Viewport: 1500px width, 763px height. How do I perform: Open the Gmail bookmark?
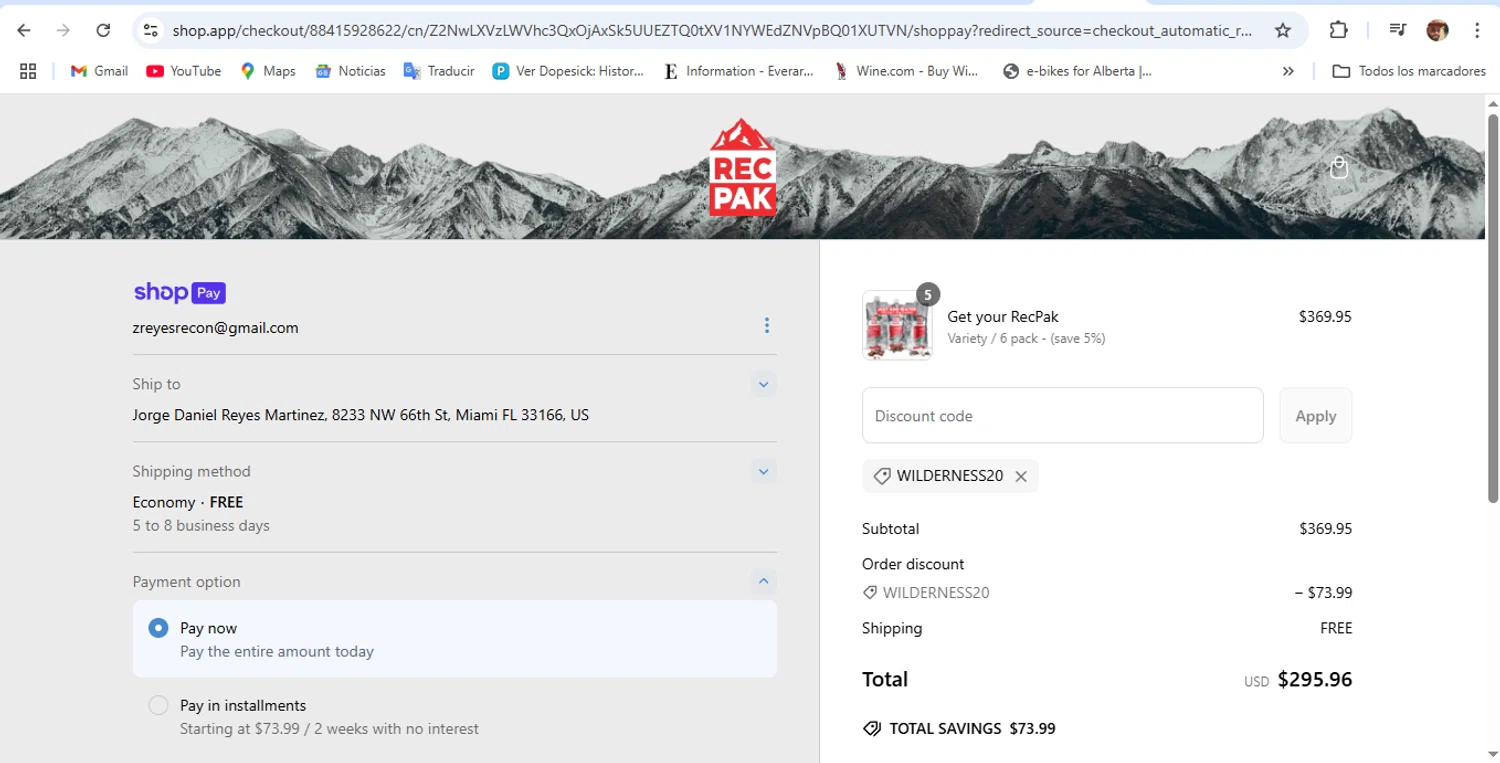pyautogui.click(x=99, y=71)
